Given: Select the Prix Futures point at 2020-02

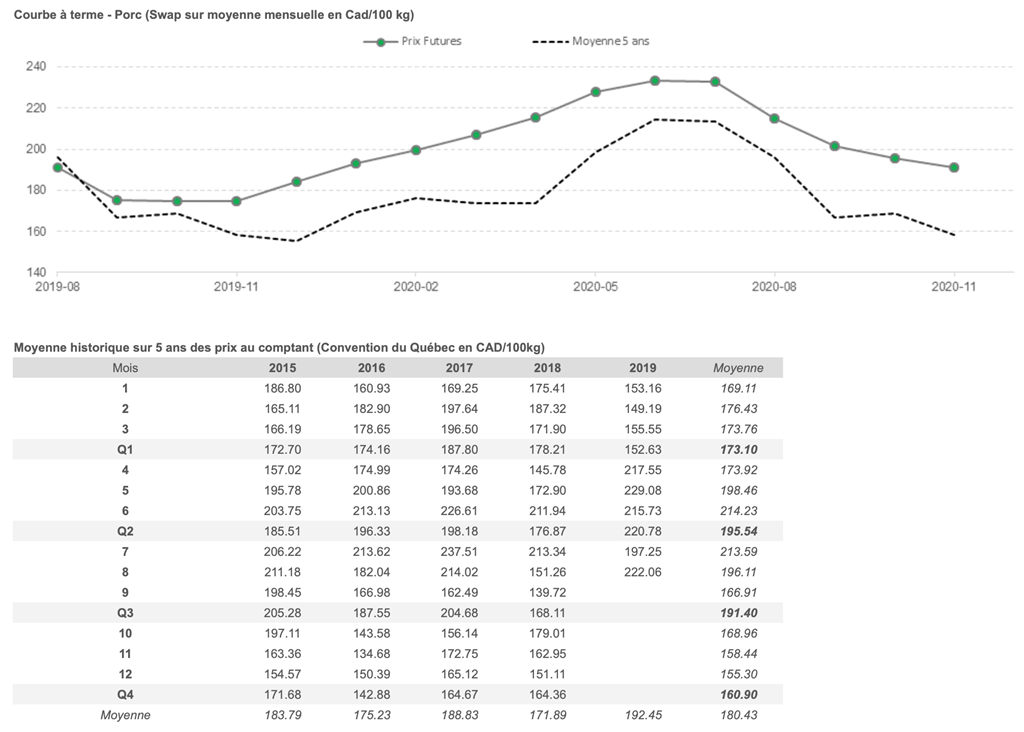Looking at the screenshot, I should [416, 150].
